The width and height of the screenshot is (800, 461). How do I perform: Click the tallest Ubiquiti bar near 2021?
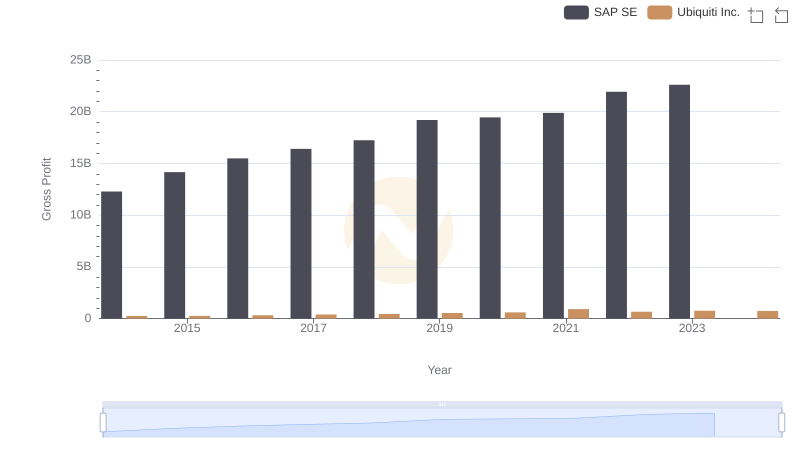[x=578, y=314]
